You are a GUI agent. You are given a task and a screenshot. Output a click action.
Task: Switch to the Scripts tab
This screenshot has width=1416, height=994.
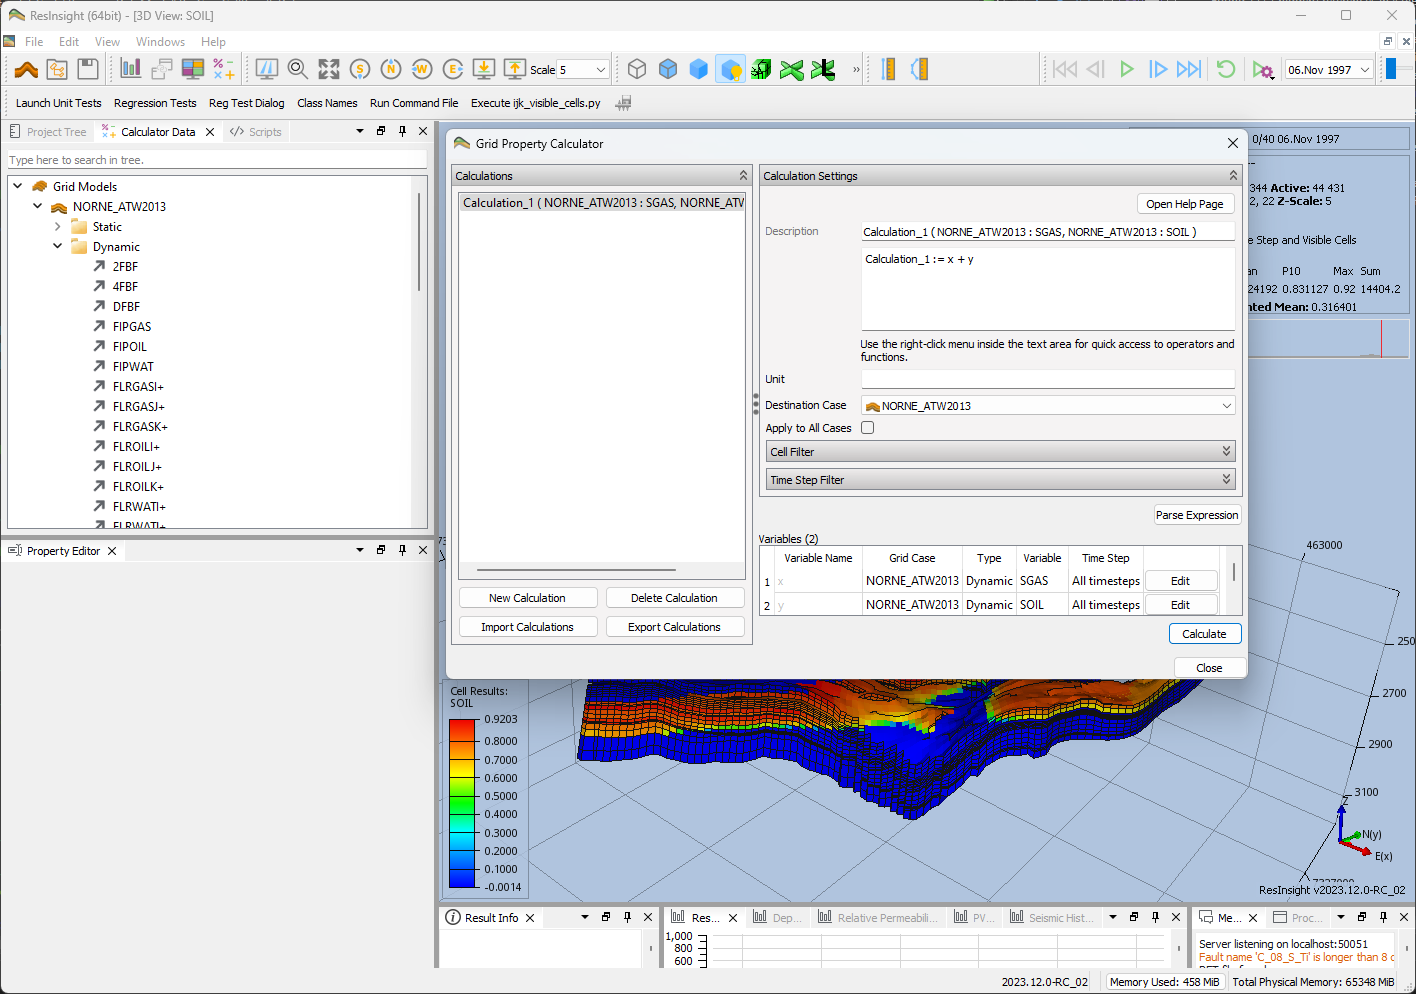coord(256,132)
